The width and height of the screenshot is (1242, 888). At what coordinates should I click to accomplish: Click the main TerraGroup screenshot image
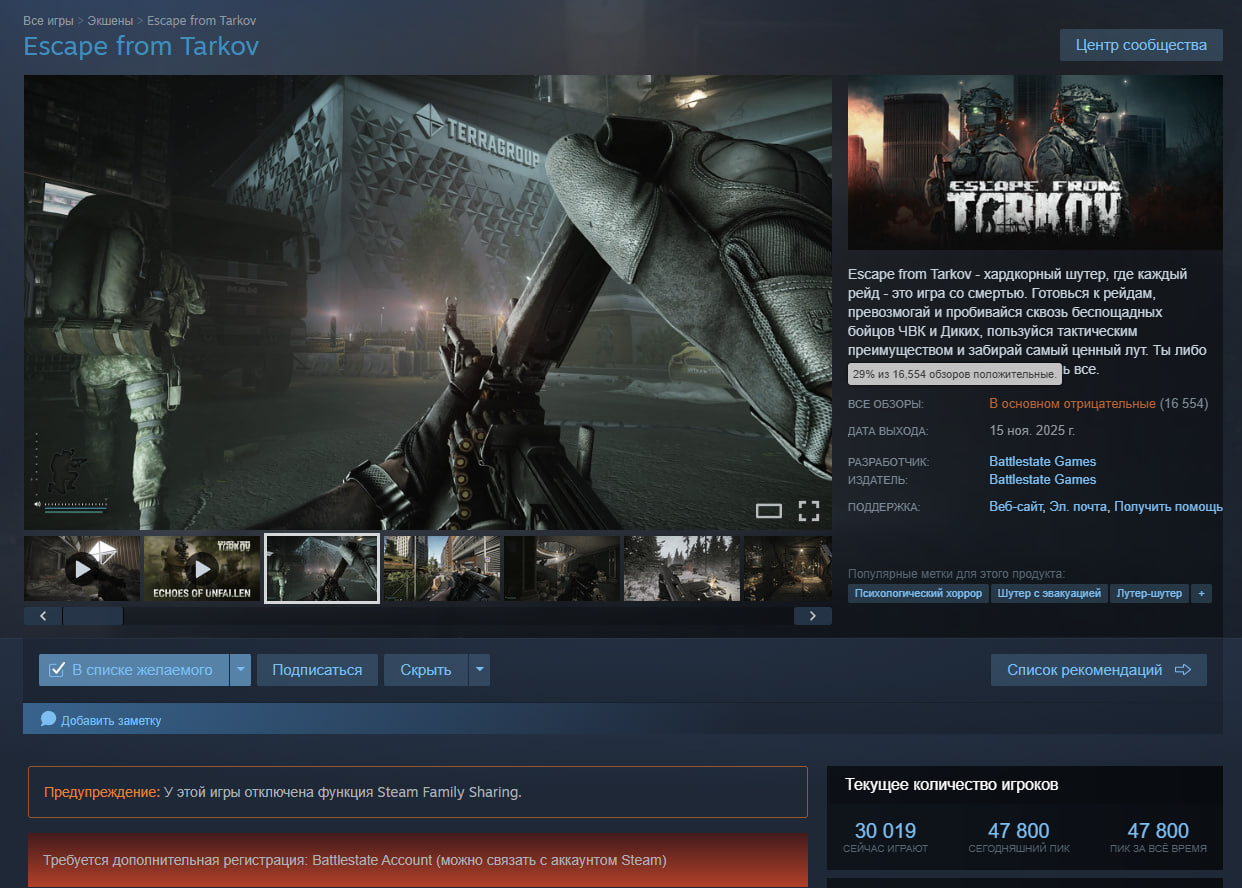428,302
